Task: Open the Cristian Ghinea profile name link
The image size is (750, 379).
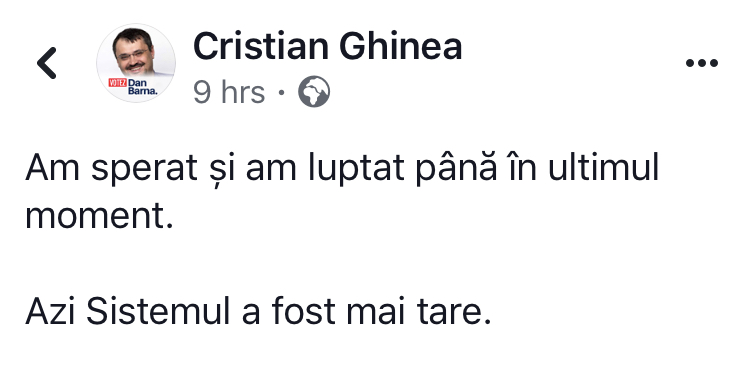Action: click(x=328, y=46)
